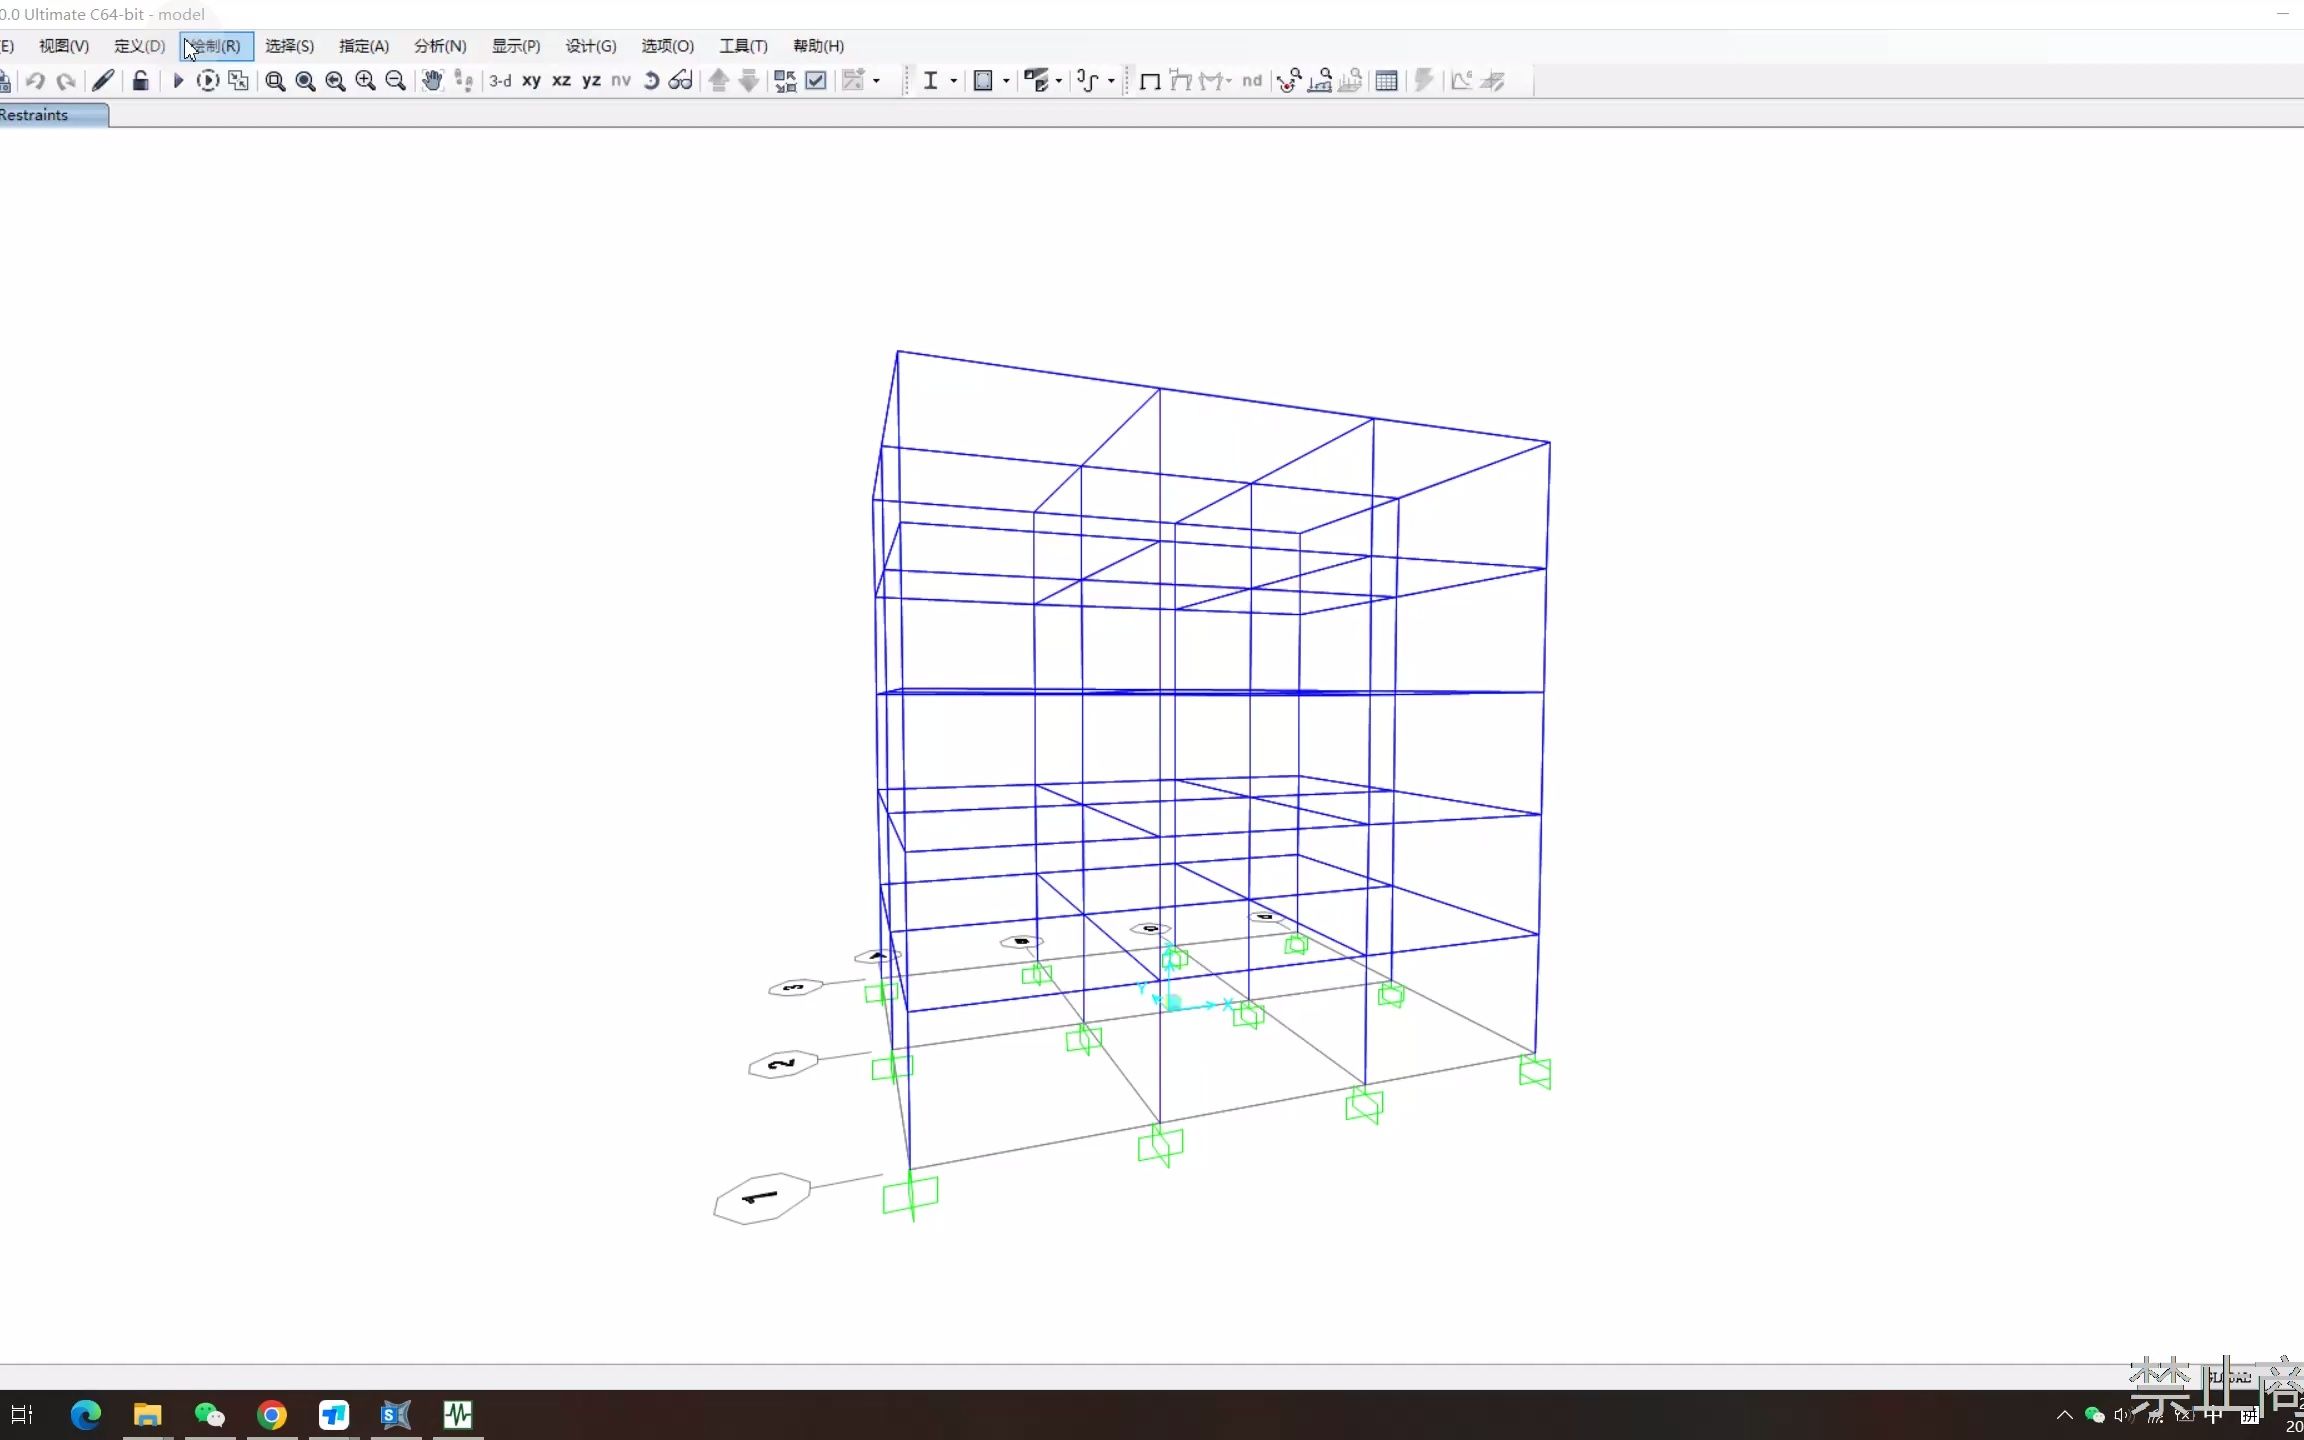Switch to 3-d view
The height and width of the screenshot is (1440, 2304).
500,81
